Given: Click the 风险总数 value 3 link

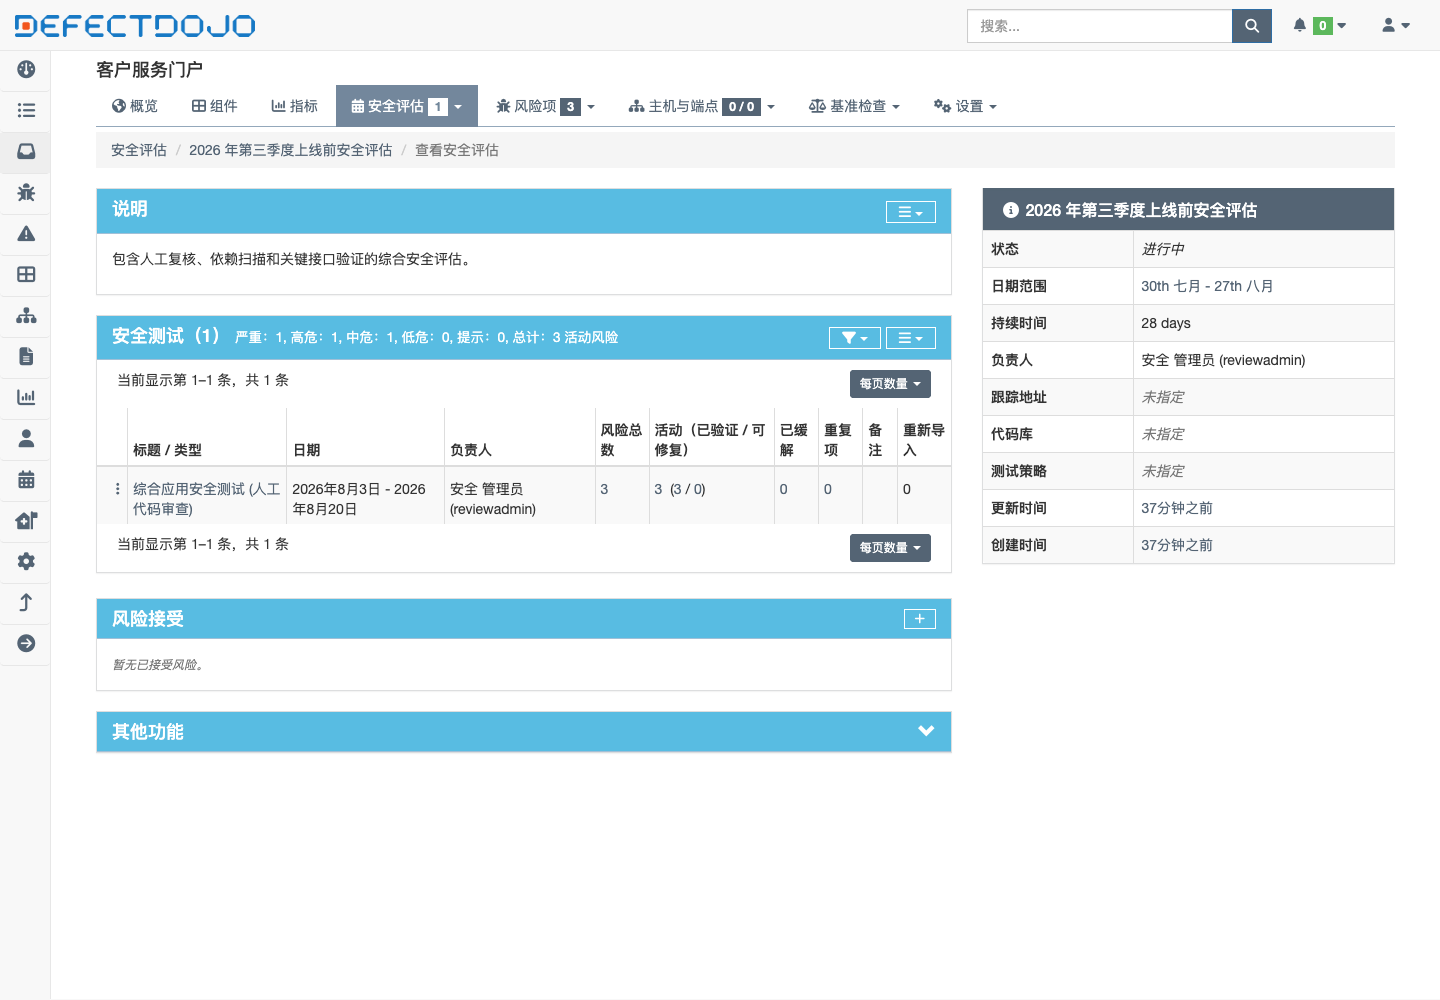Looking at the screenshot, I should (604, 489).
